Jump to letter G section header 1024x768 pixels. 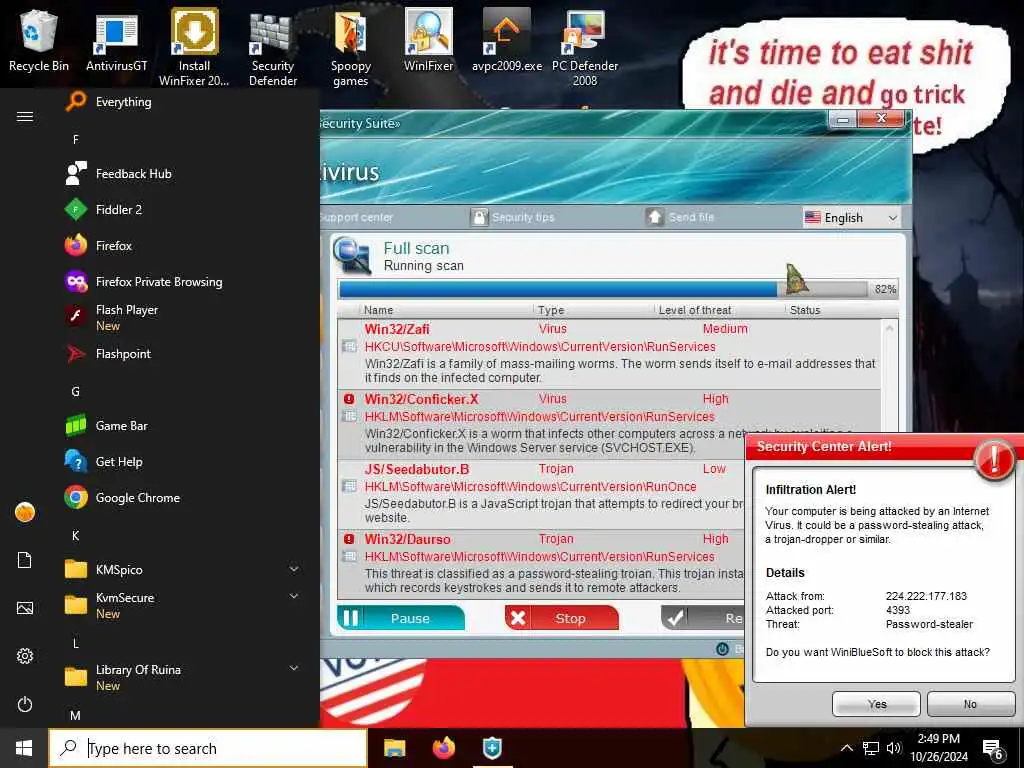(x=76, y=391)
